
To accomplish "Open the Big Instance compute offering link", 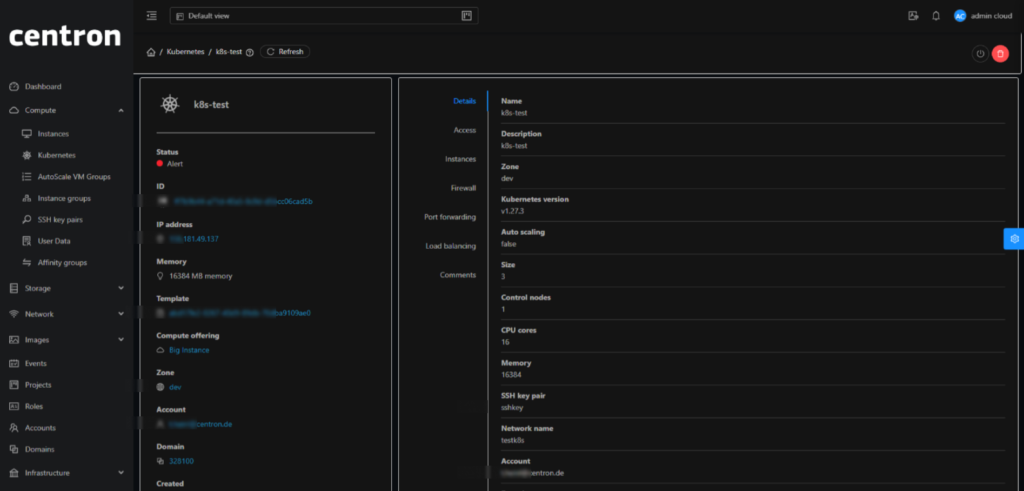I will tap(189, 350).
